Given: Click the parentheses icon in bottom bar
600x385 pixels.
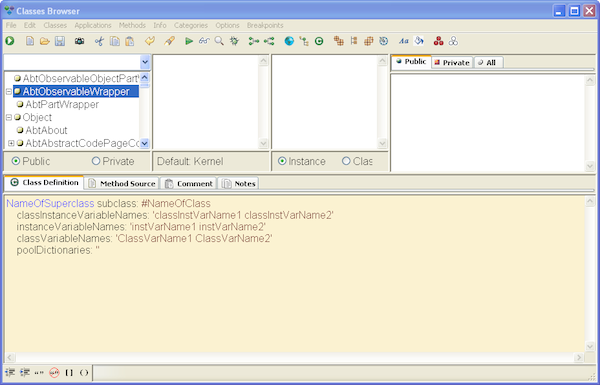Looking at the screenshot, I should 84,372.
